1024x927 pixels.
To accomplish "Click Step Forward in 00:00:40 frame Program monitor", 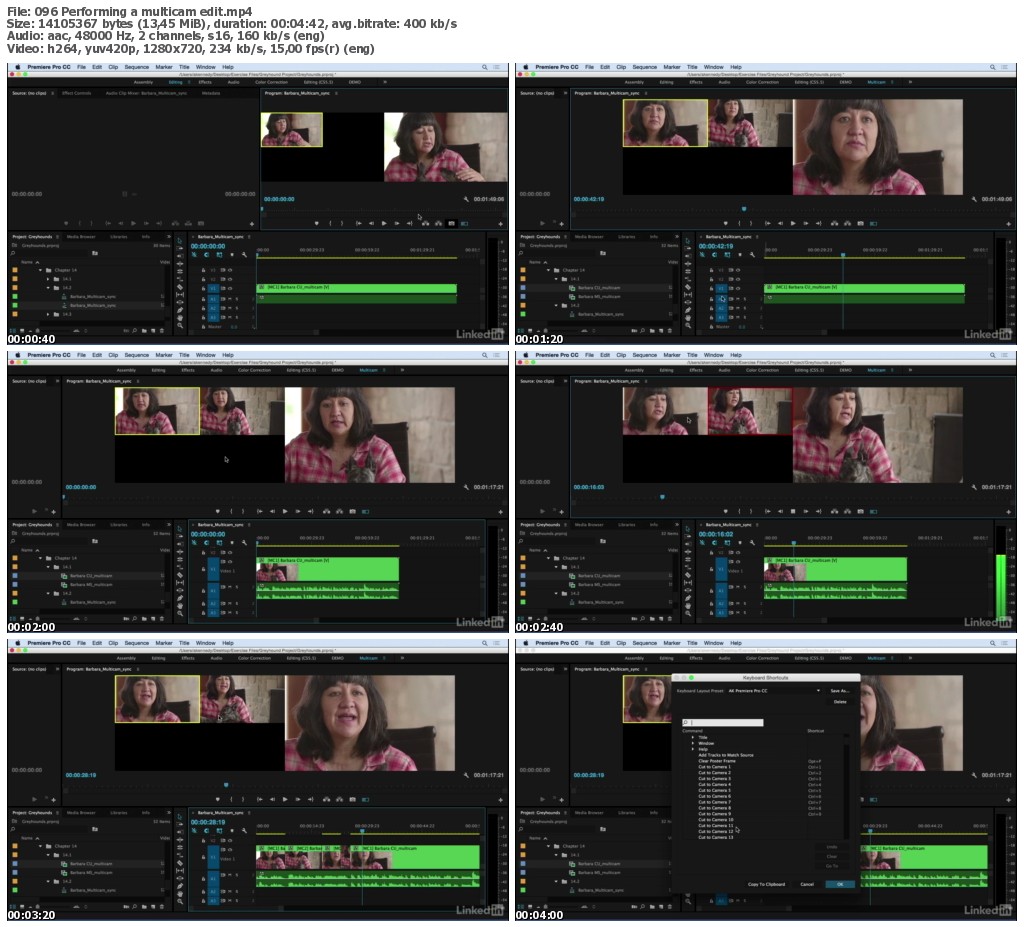I will click(x=396, y=223).
